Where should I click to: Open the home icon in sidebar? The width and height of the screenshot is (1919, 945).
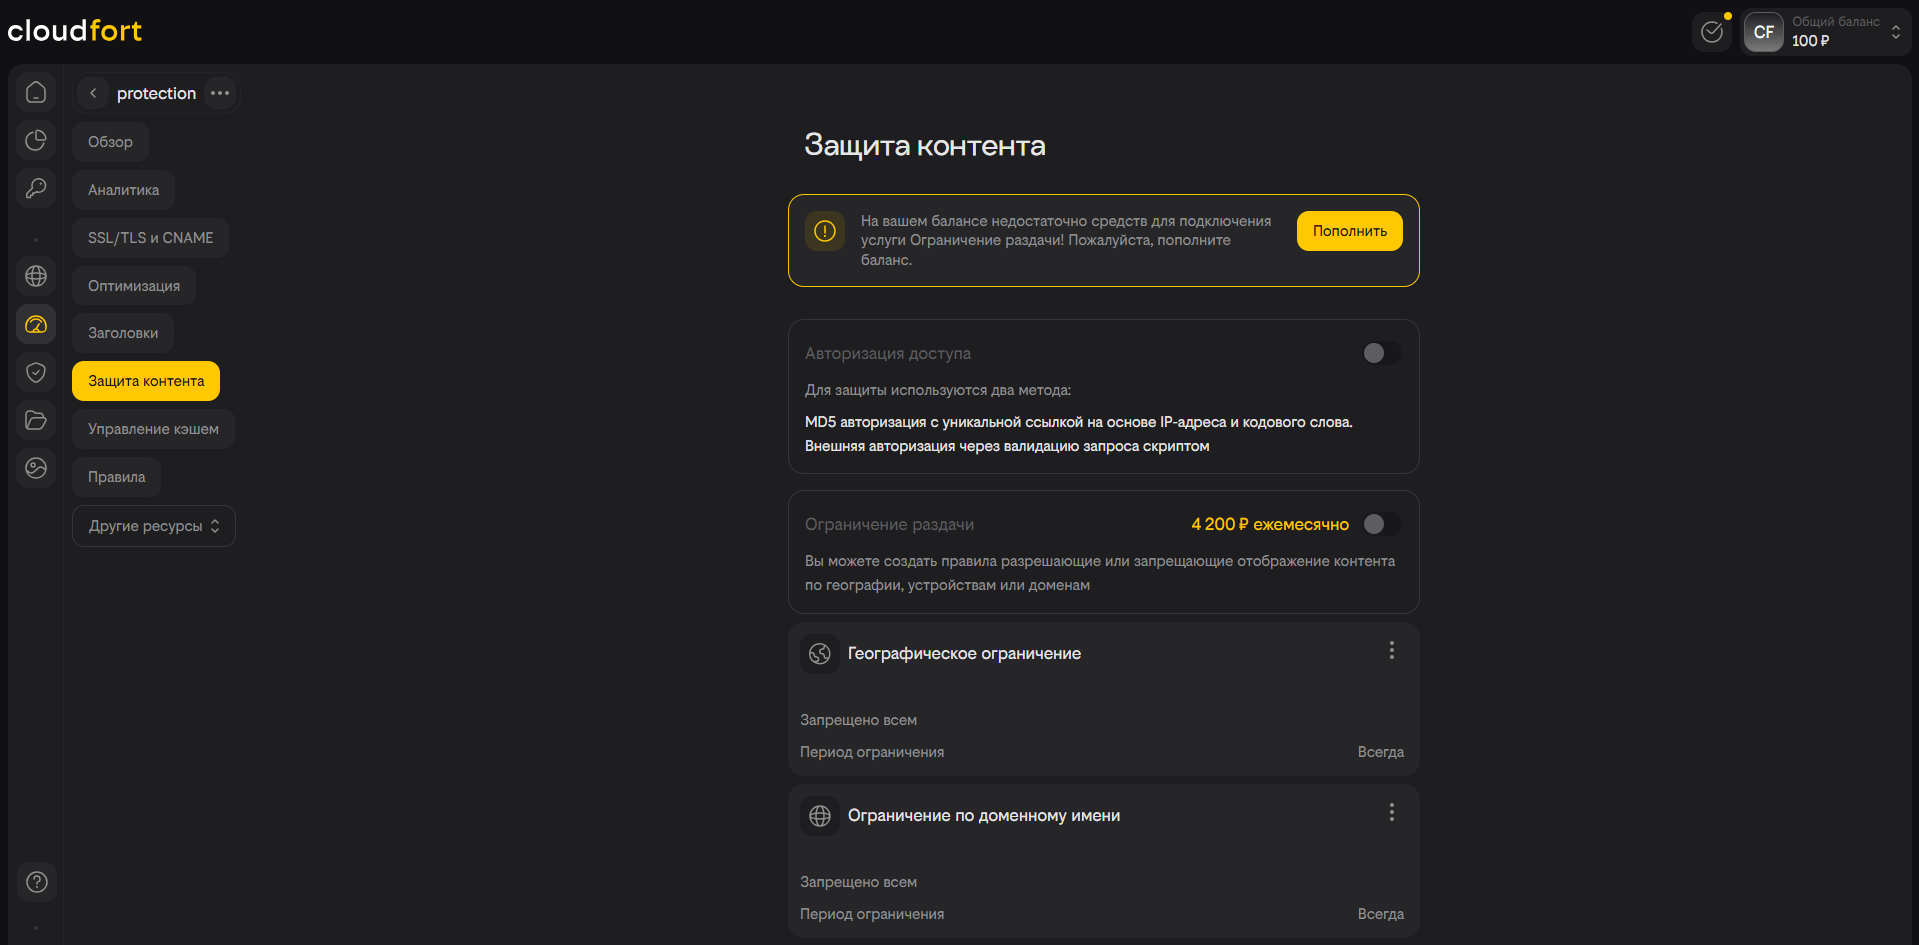pyautogui.click(x=36, y=92)
